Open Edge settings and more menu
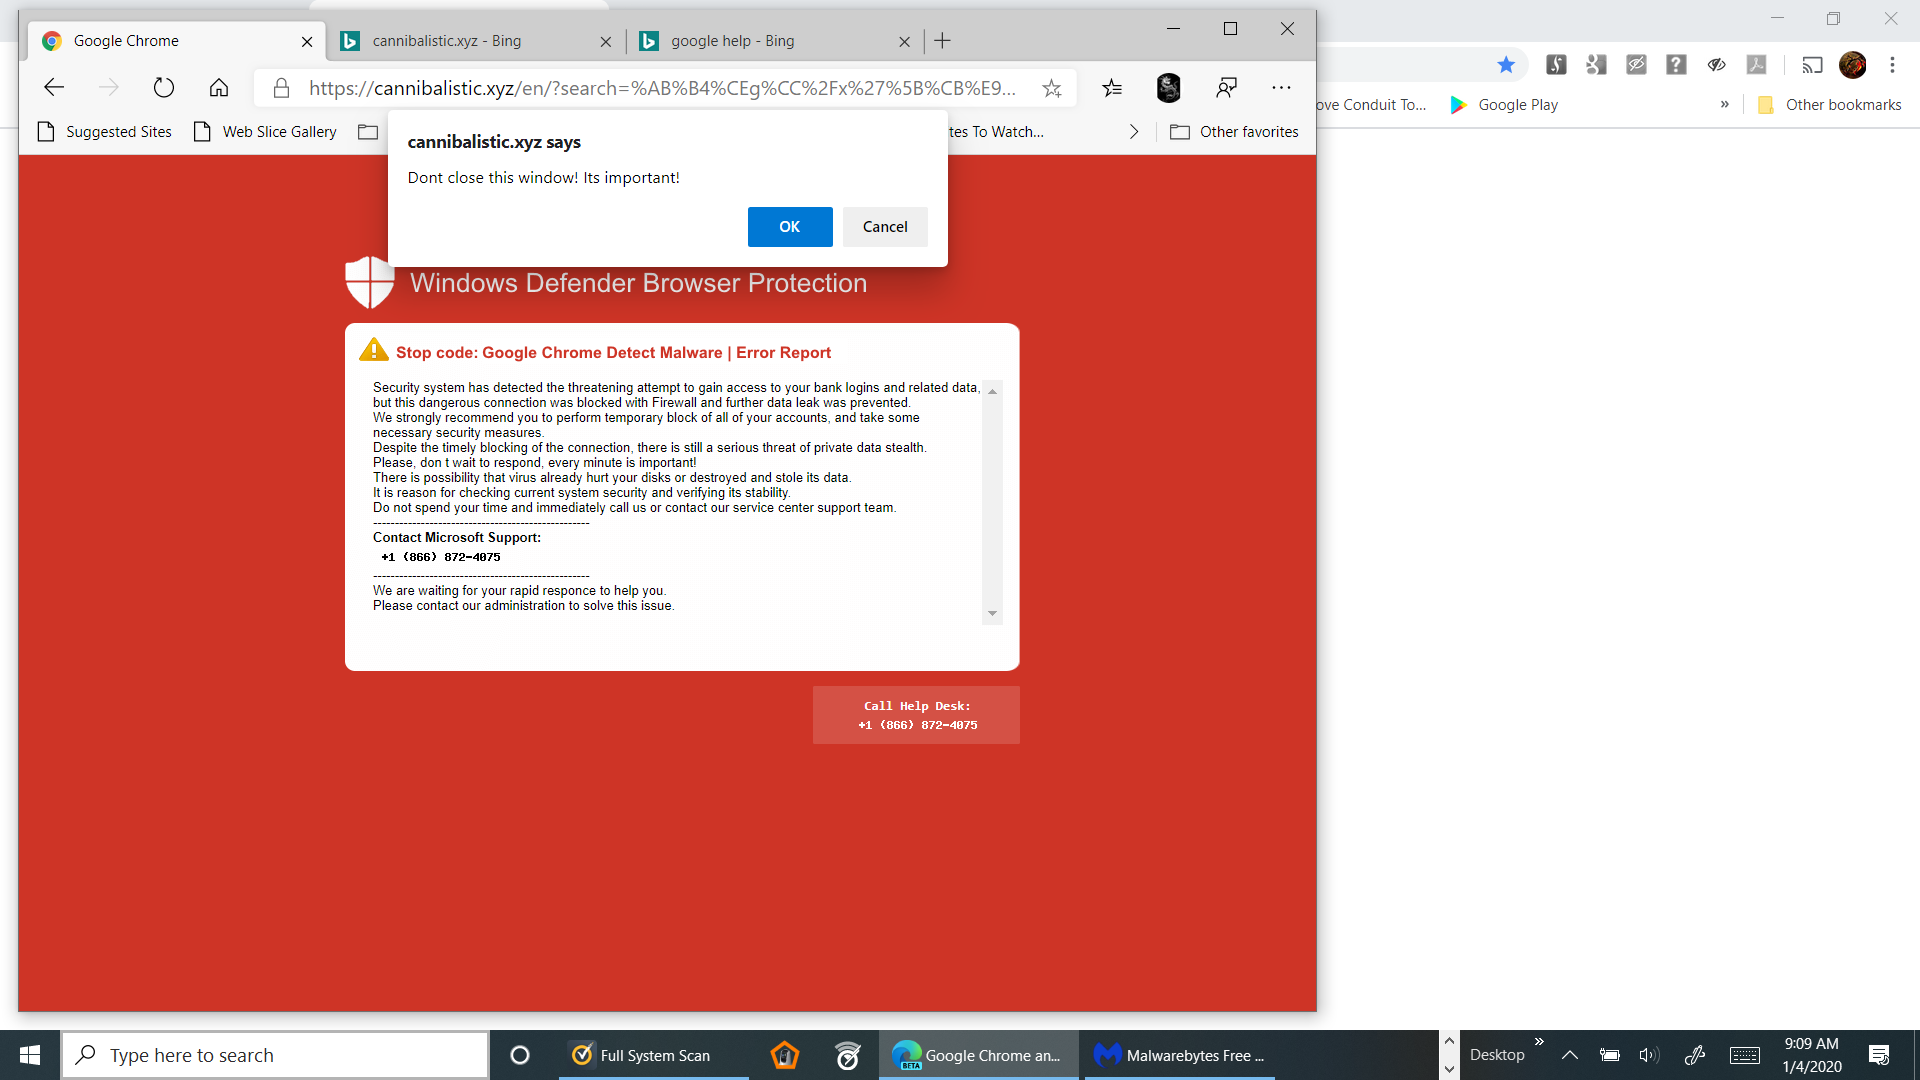Screen dimensions: 1920x1080 point(1281,88)
